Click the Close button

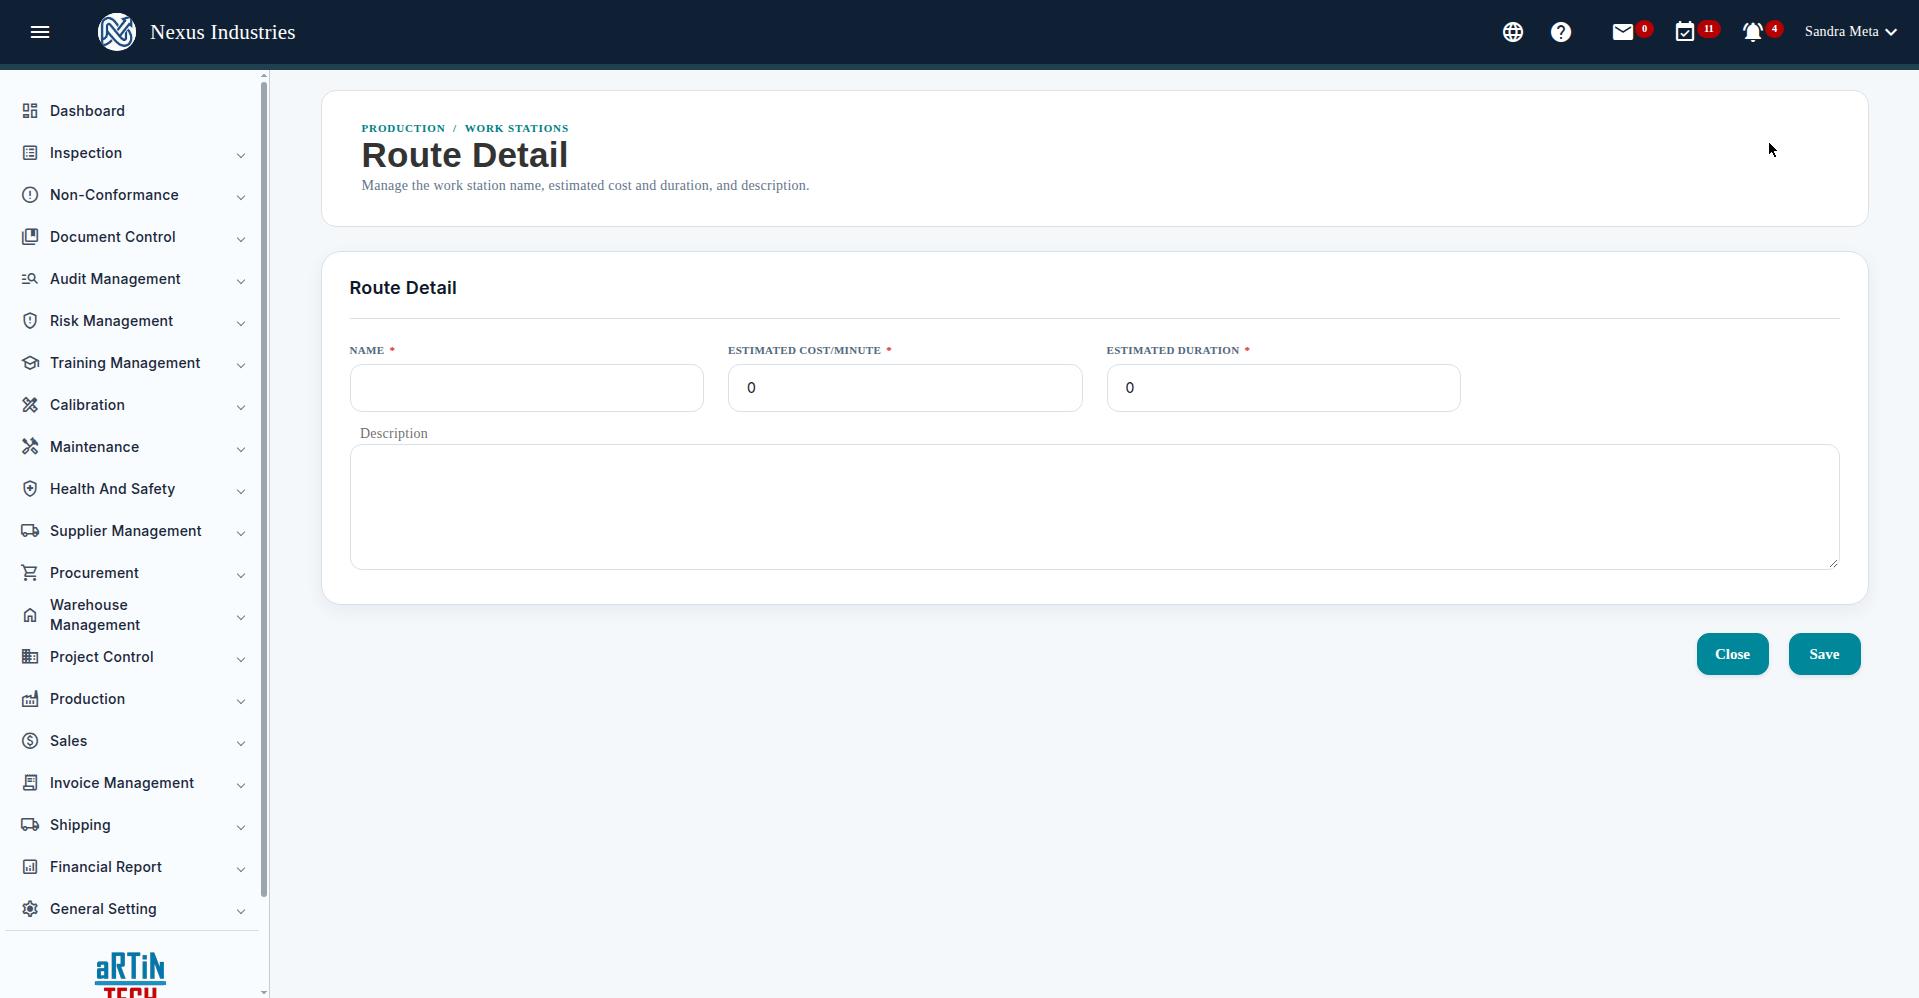(1732, 654)
